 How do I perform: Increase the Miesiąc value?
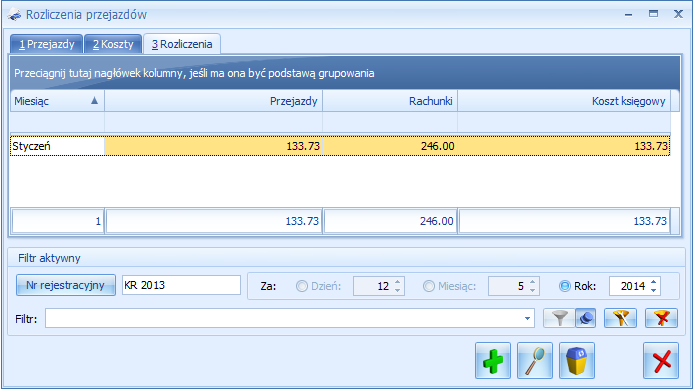[x=533, y=281]
